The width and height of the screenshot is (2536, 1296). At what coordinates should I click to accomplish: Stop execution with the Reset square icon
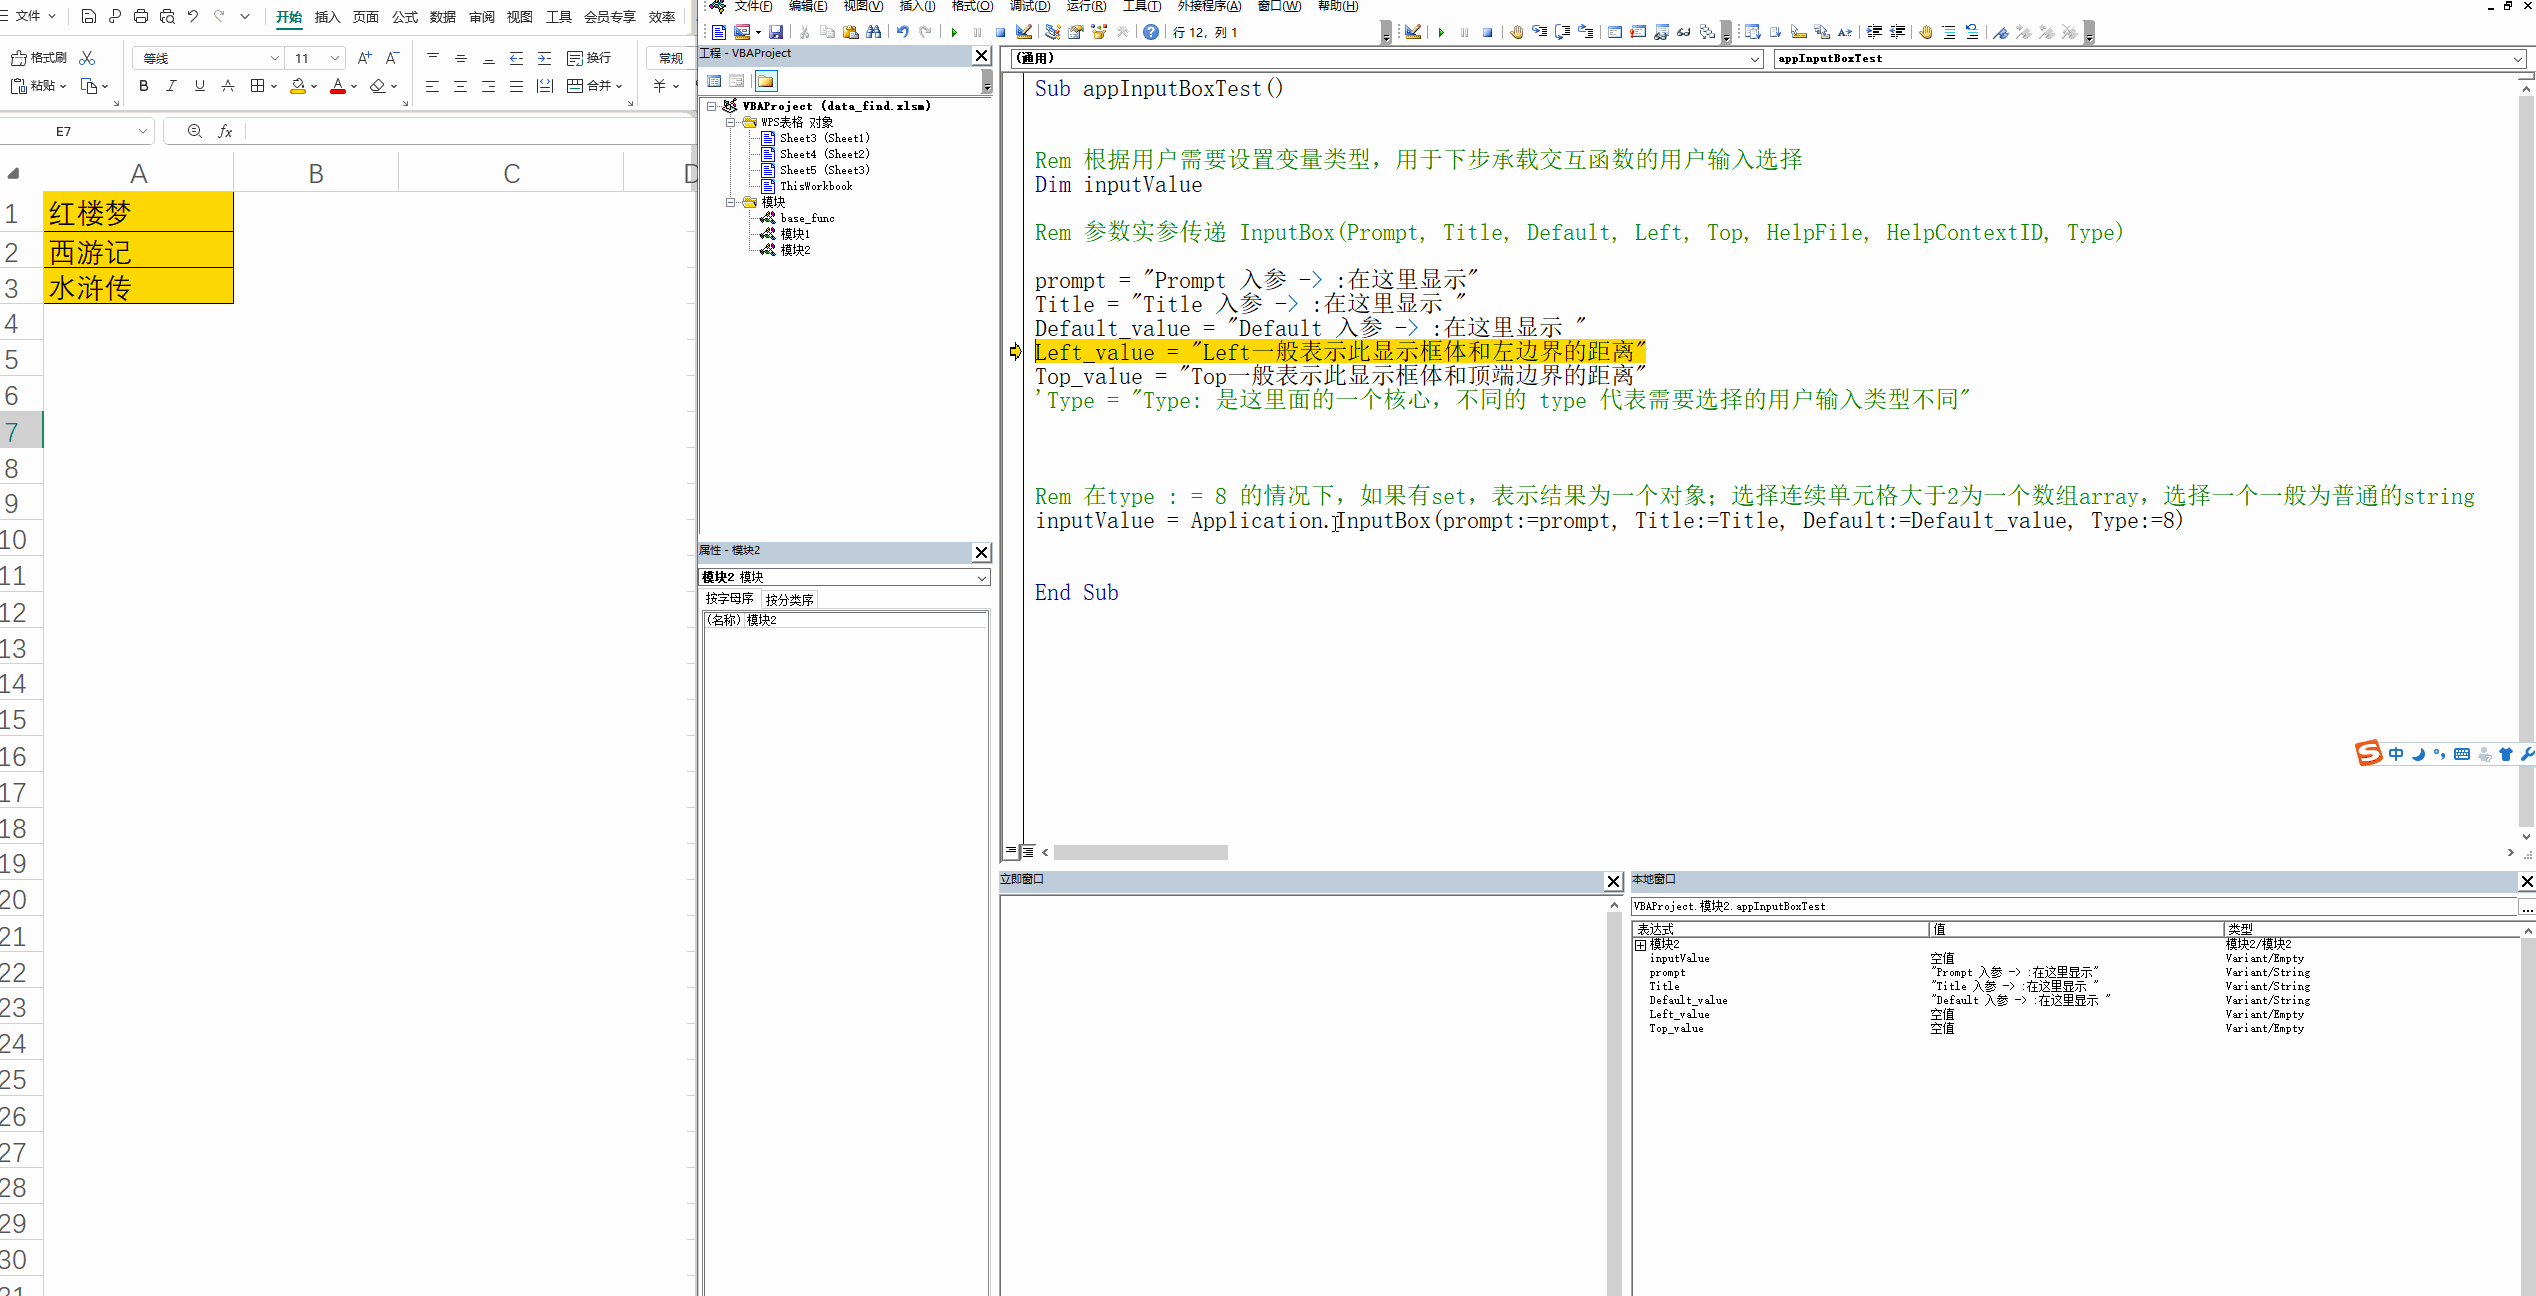pyautogui.click(x=999, y=32)
